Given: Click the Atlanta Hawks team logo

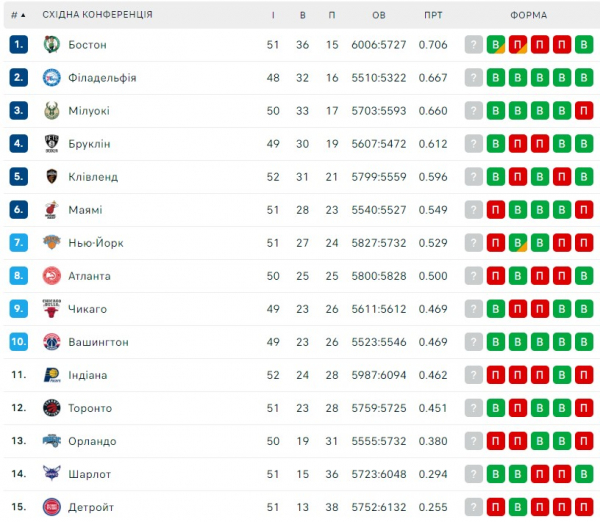Looking at the screenshot, I should click(52, 276).
